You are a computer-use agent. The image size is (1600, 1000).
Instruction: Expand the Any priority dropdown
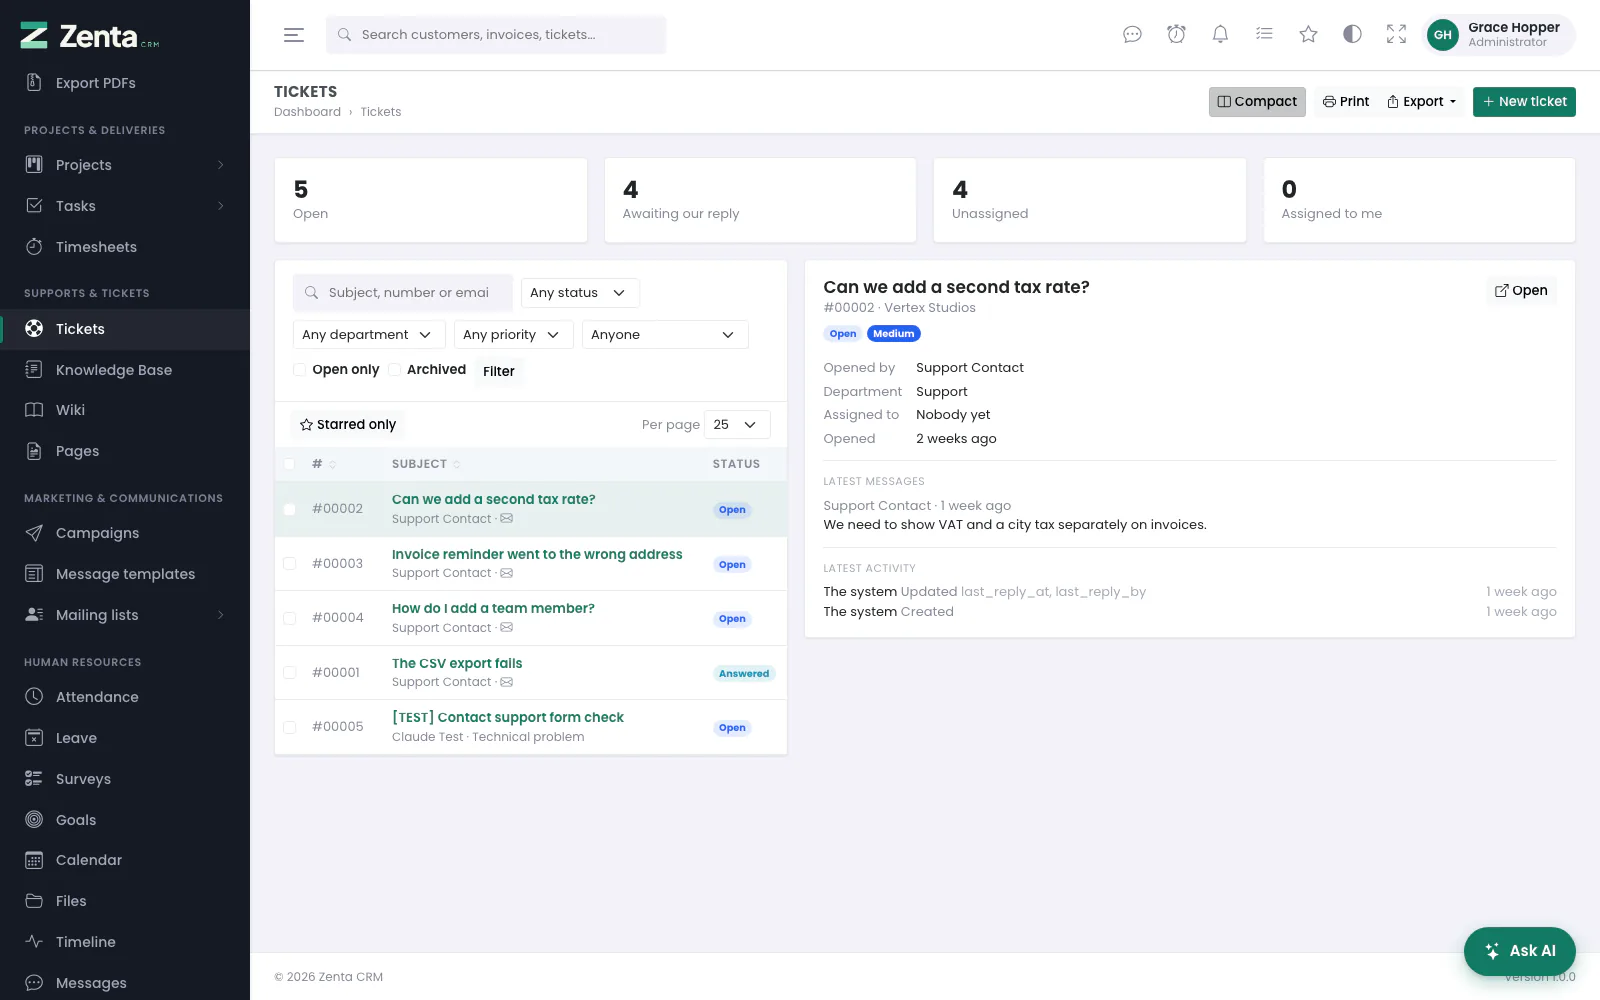pyautogui.click(x=513, y=335)
